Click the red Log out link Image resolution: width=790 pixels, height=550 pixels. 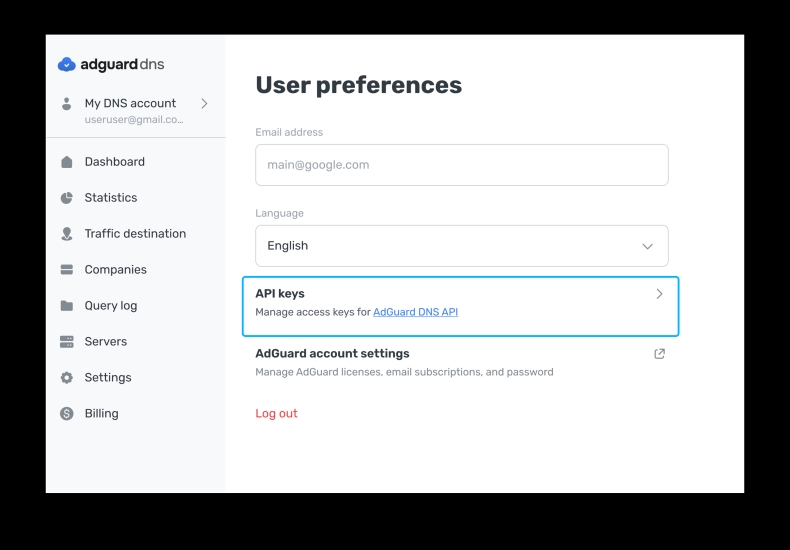coord(276,414)
